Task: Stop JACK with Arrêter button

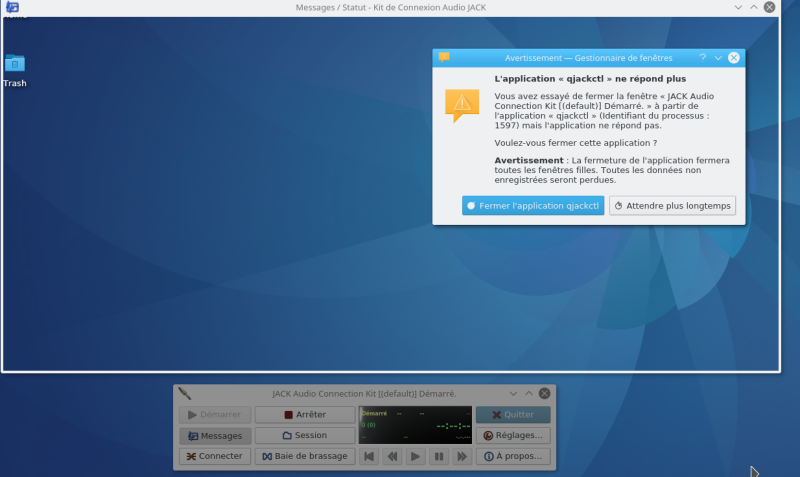Action: click(x=305, y=415)
